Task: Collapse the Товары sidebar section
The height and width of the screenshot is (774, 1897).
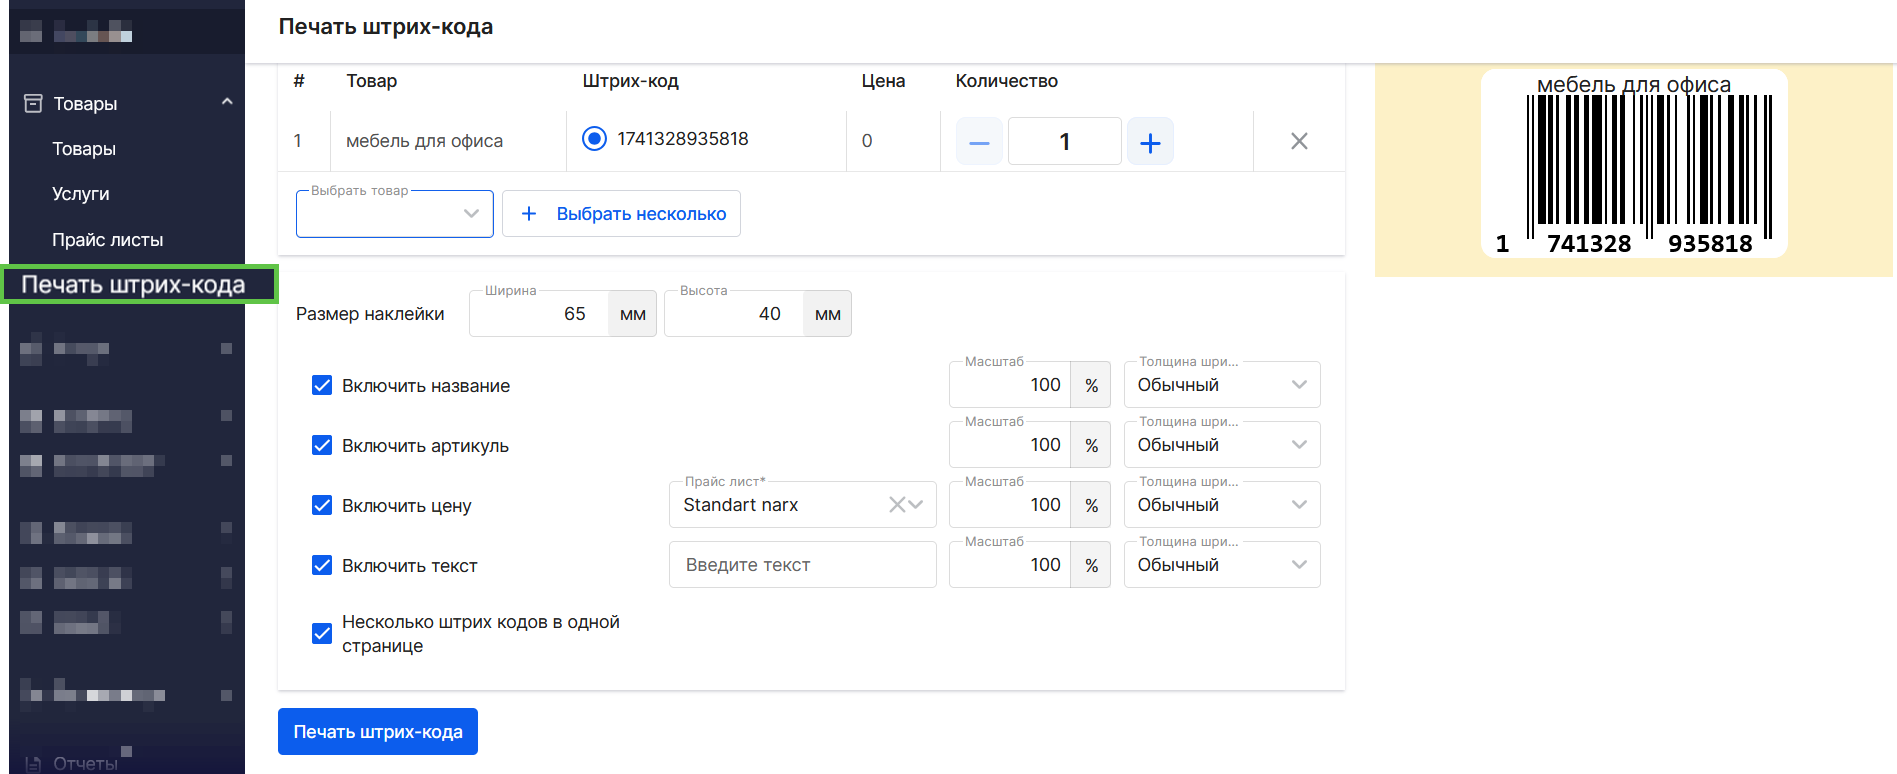Action: [227, 102]
